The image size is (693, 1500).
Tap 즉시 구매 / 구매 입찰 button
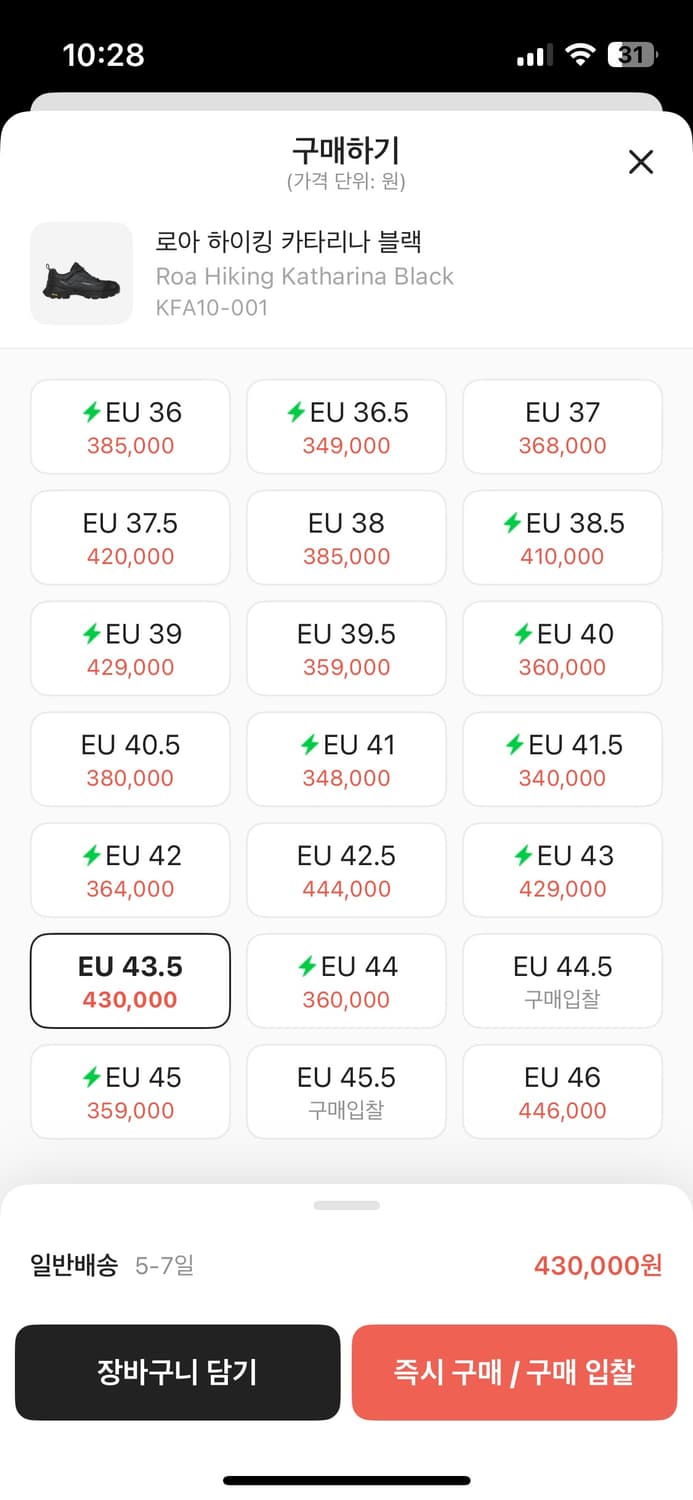515,1373
